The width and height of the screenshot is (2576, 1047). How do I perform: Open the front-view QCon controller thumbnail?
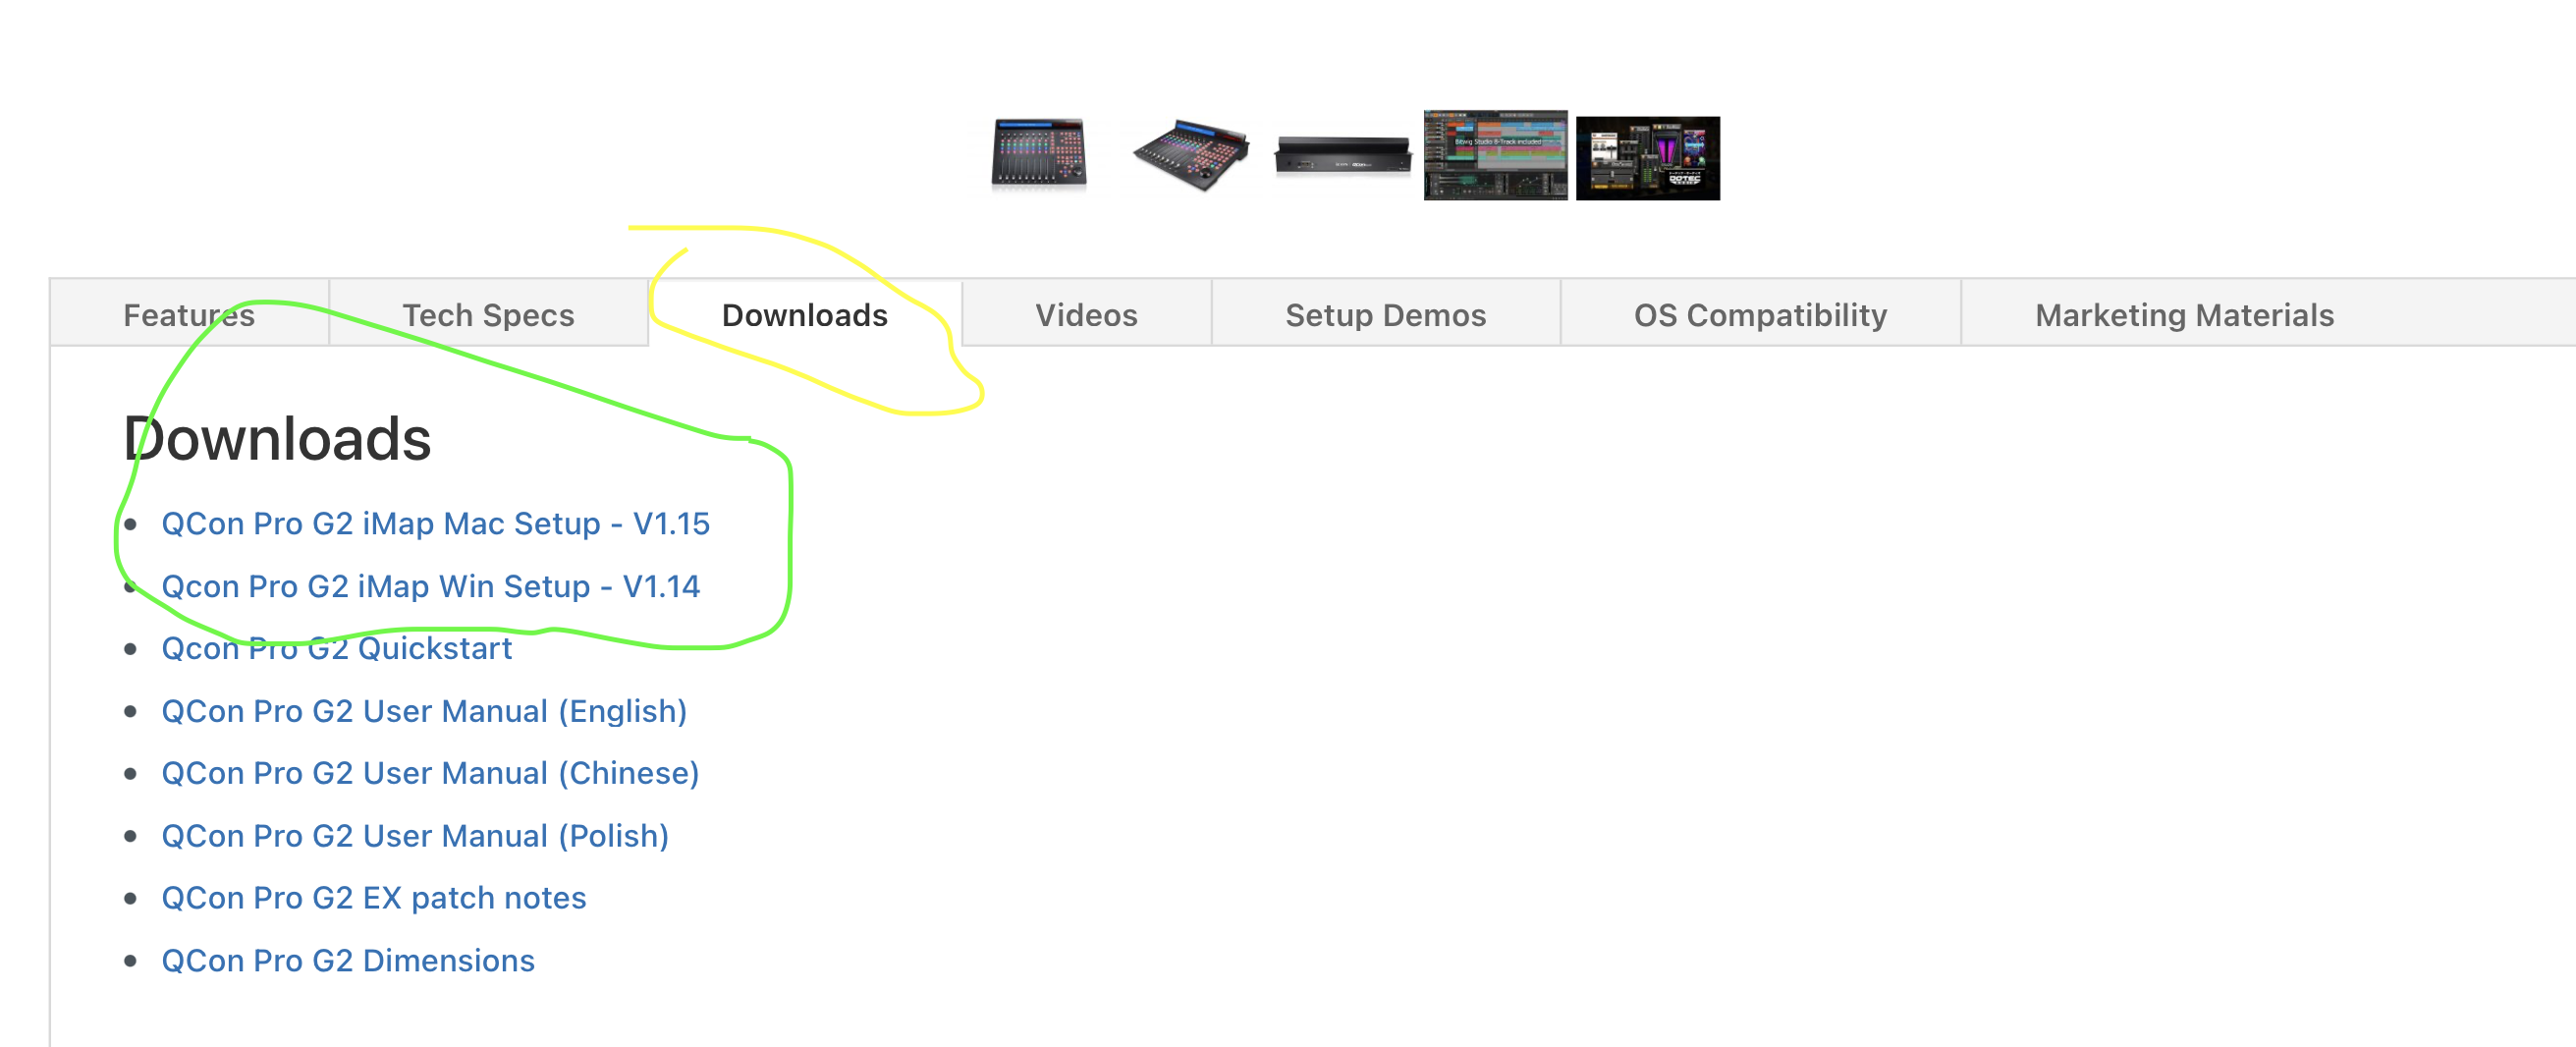[1039, 154]
